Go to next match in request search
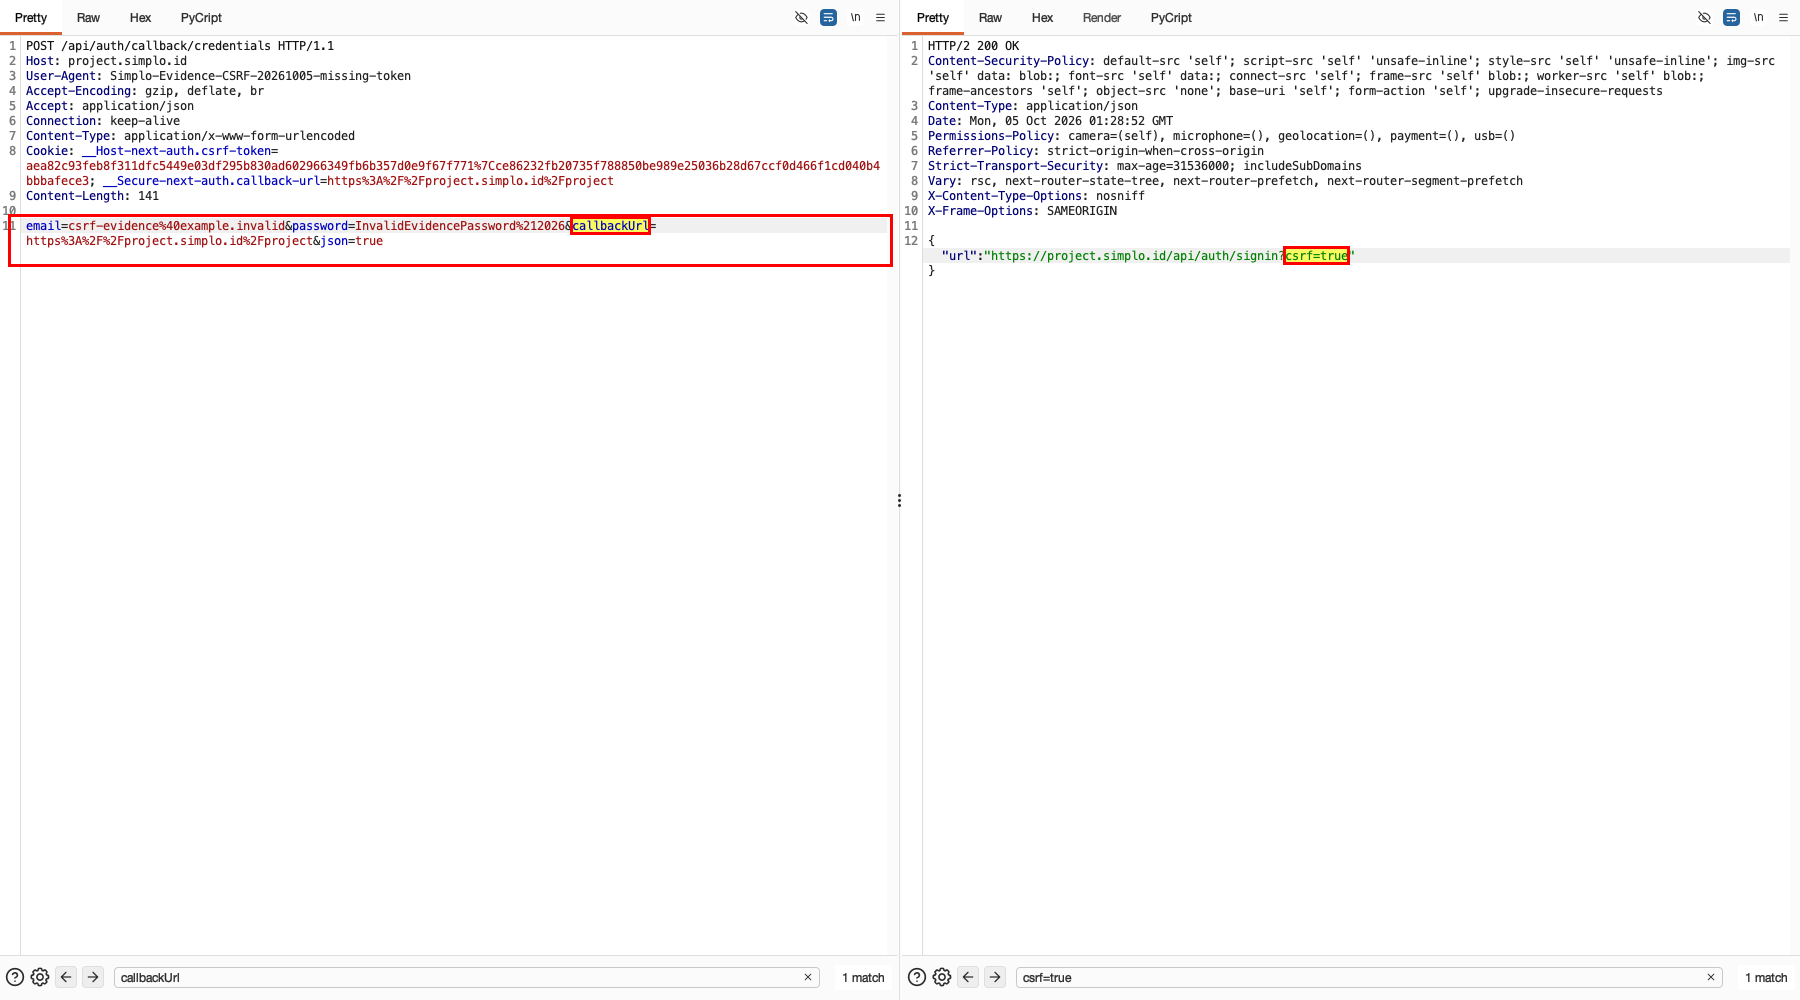The image size is (1800, 1000). 93,977
